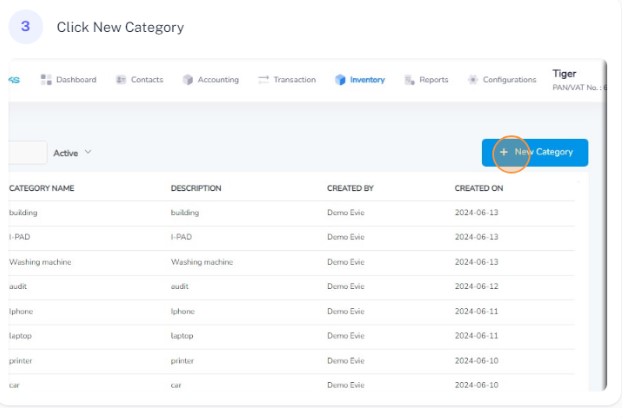Click the Dashboard grid icon
Screen dimensions: 626x420
(x=46, y=79)
